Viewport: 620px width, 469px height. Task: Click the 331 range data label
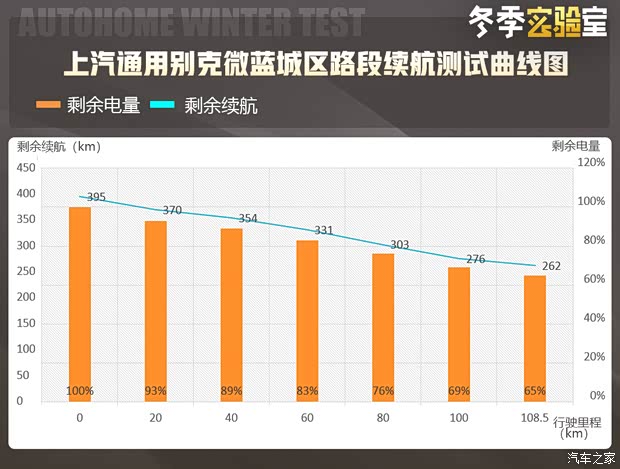[x=324, y=230]
